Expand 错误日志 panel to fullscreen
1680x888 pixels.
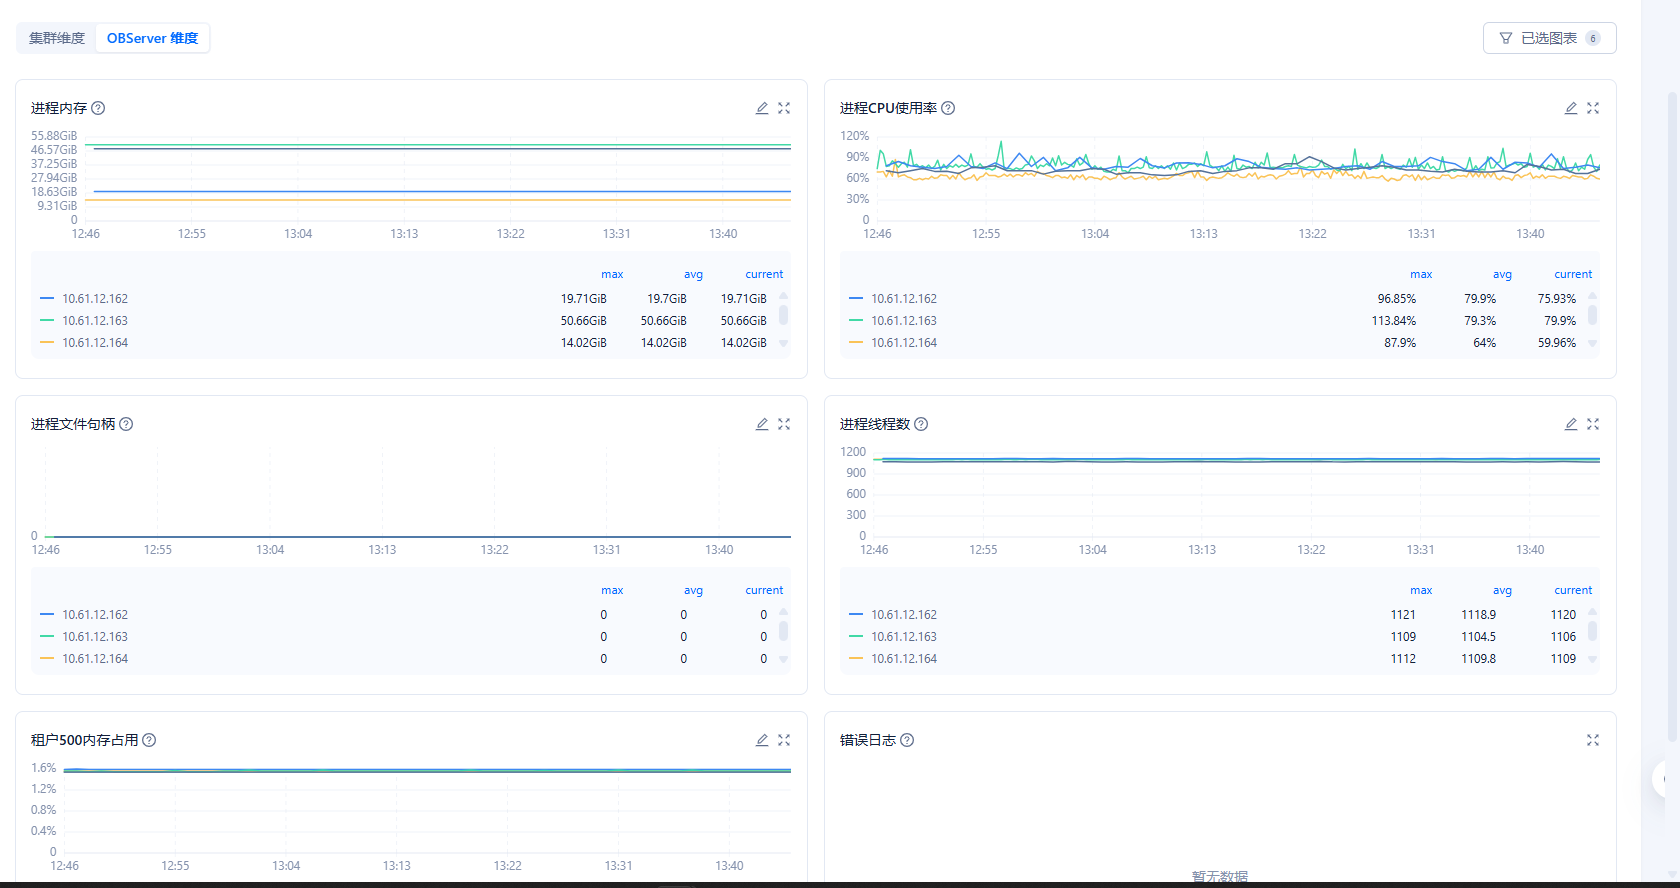point(1593,740)
